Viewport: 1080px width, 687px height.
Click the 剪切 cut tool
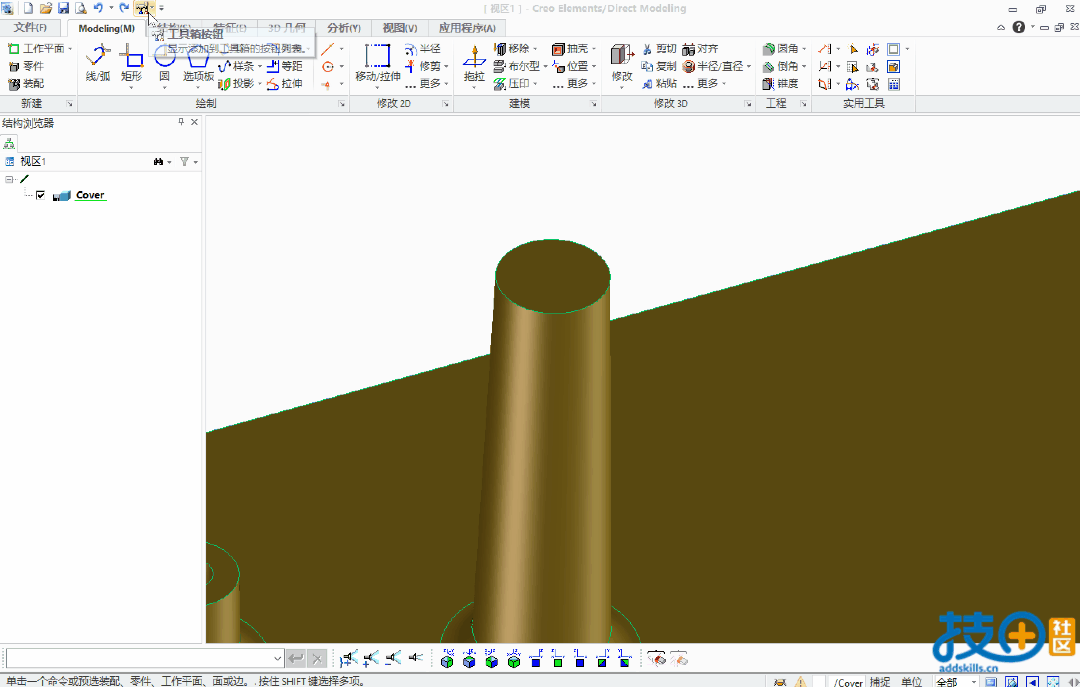pyautogui.click(x=659, y=49)
